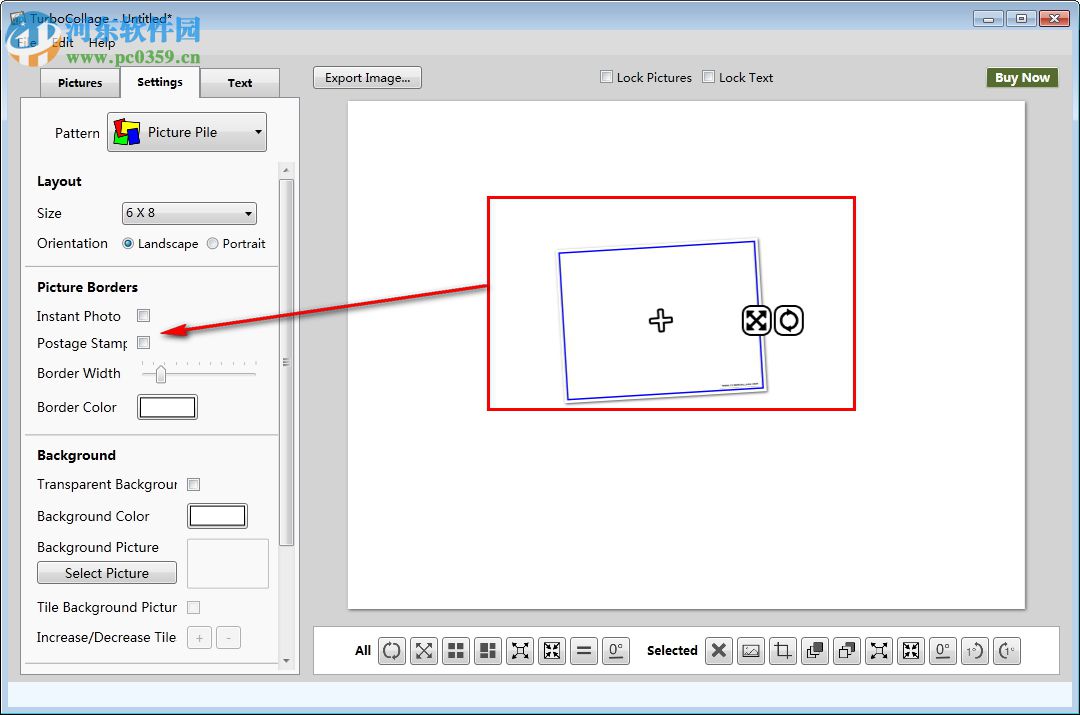Click the All shrink-to-fit icon
The image size is (1080, 715).
tap(552, 650)
